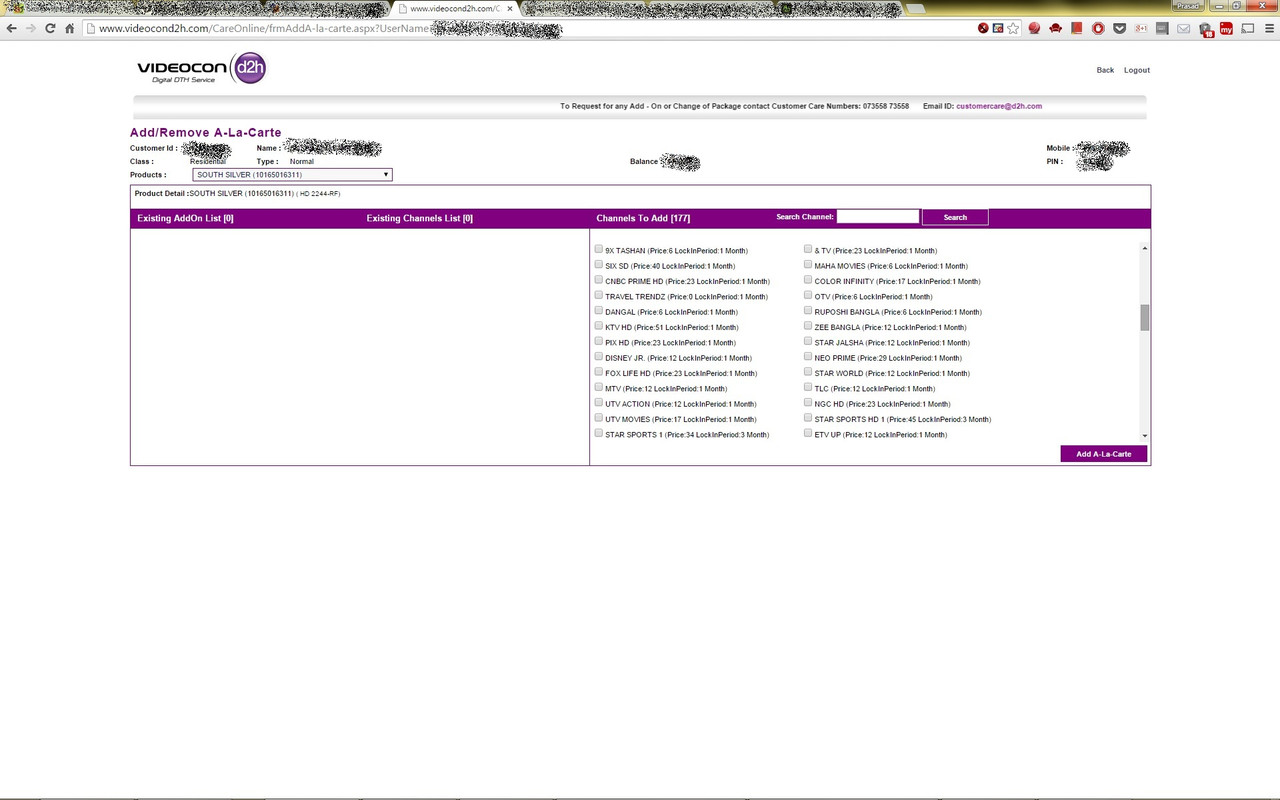
Task: Click the red blocked-plugin icon in address bar
Action: point(983,28)
